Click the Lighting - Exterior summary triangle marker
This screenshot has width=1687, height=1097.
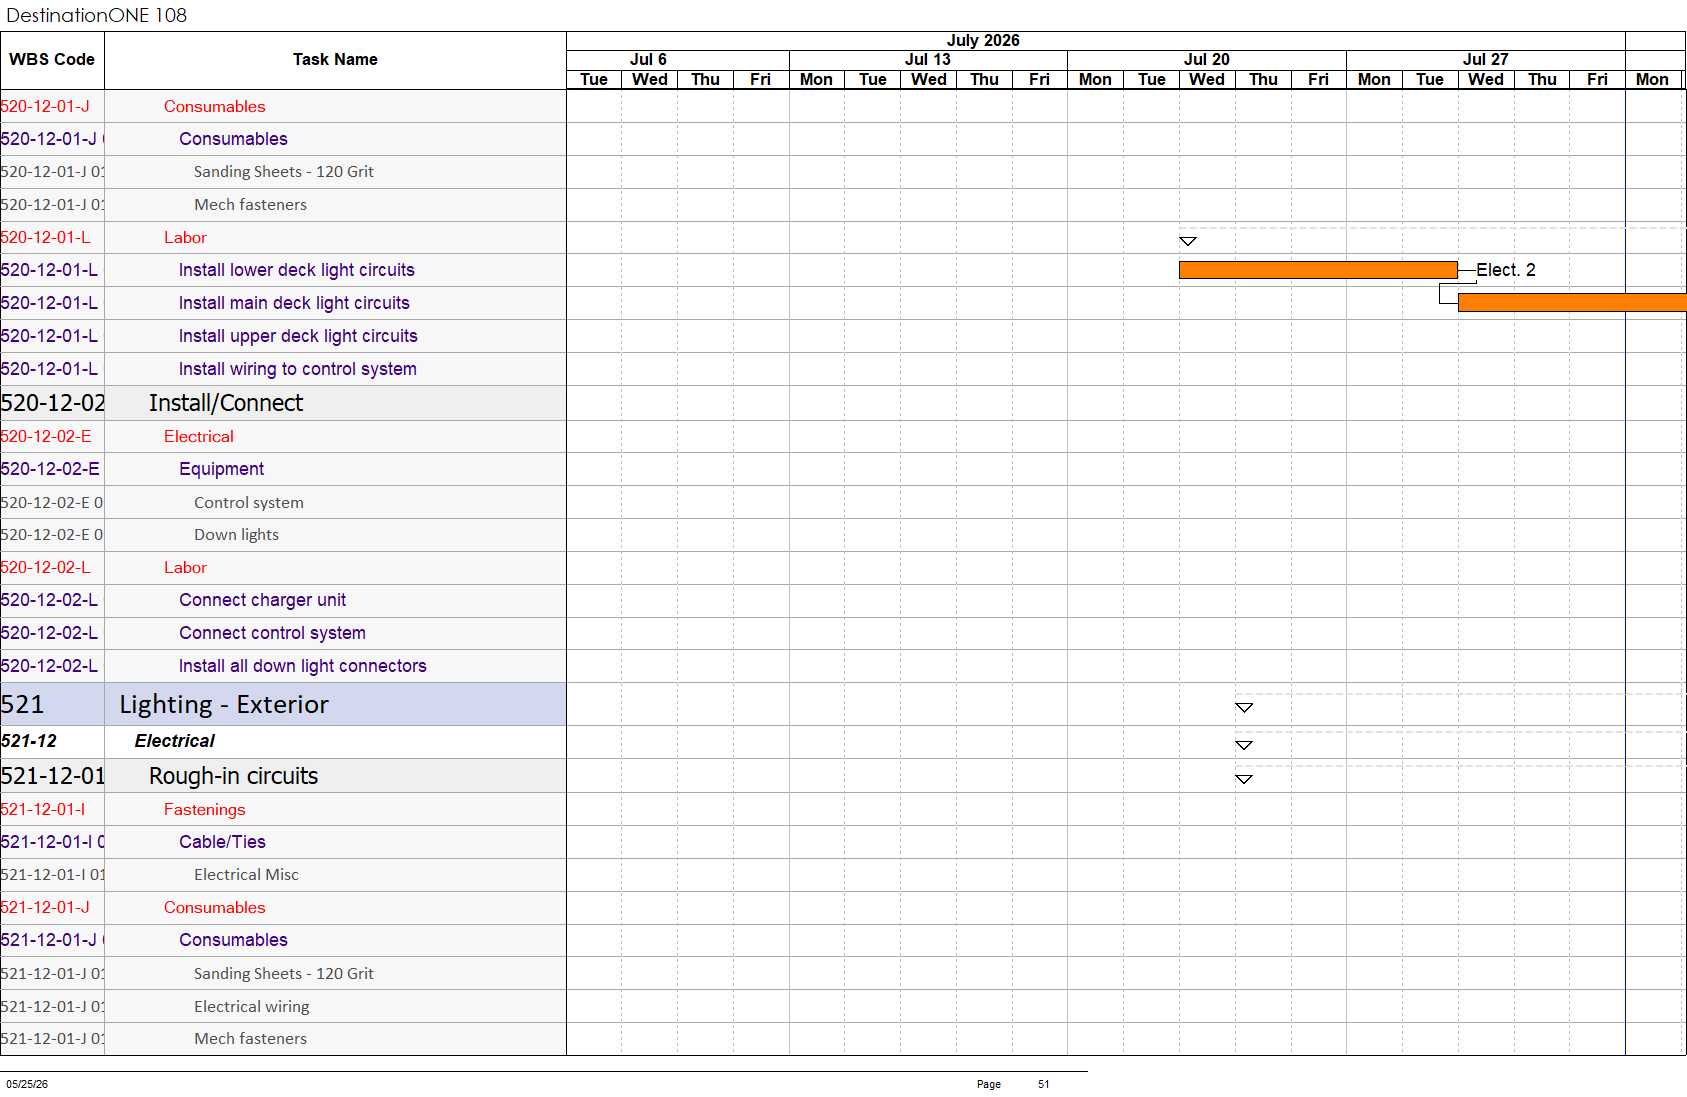tap(1244, 707)
